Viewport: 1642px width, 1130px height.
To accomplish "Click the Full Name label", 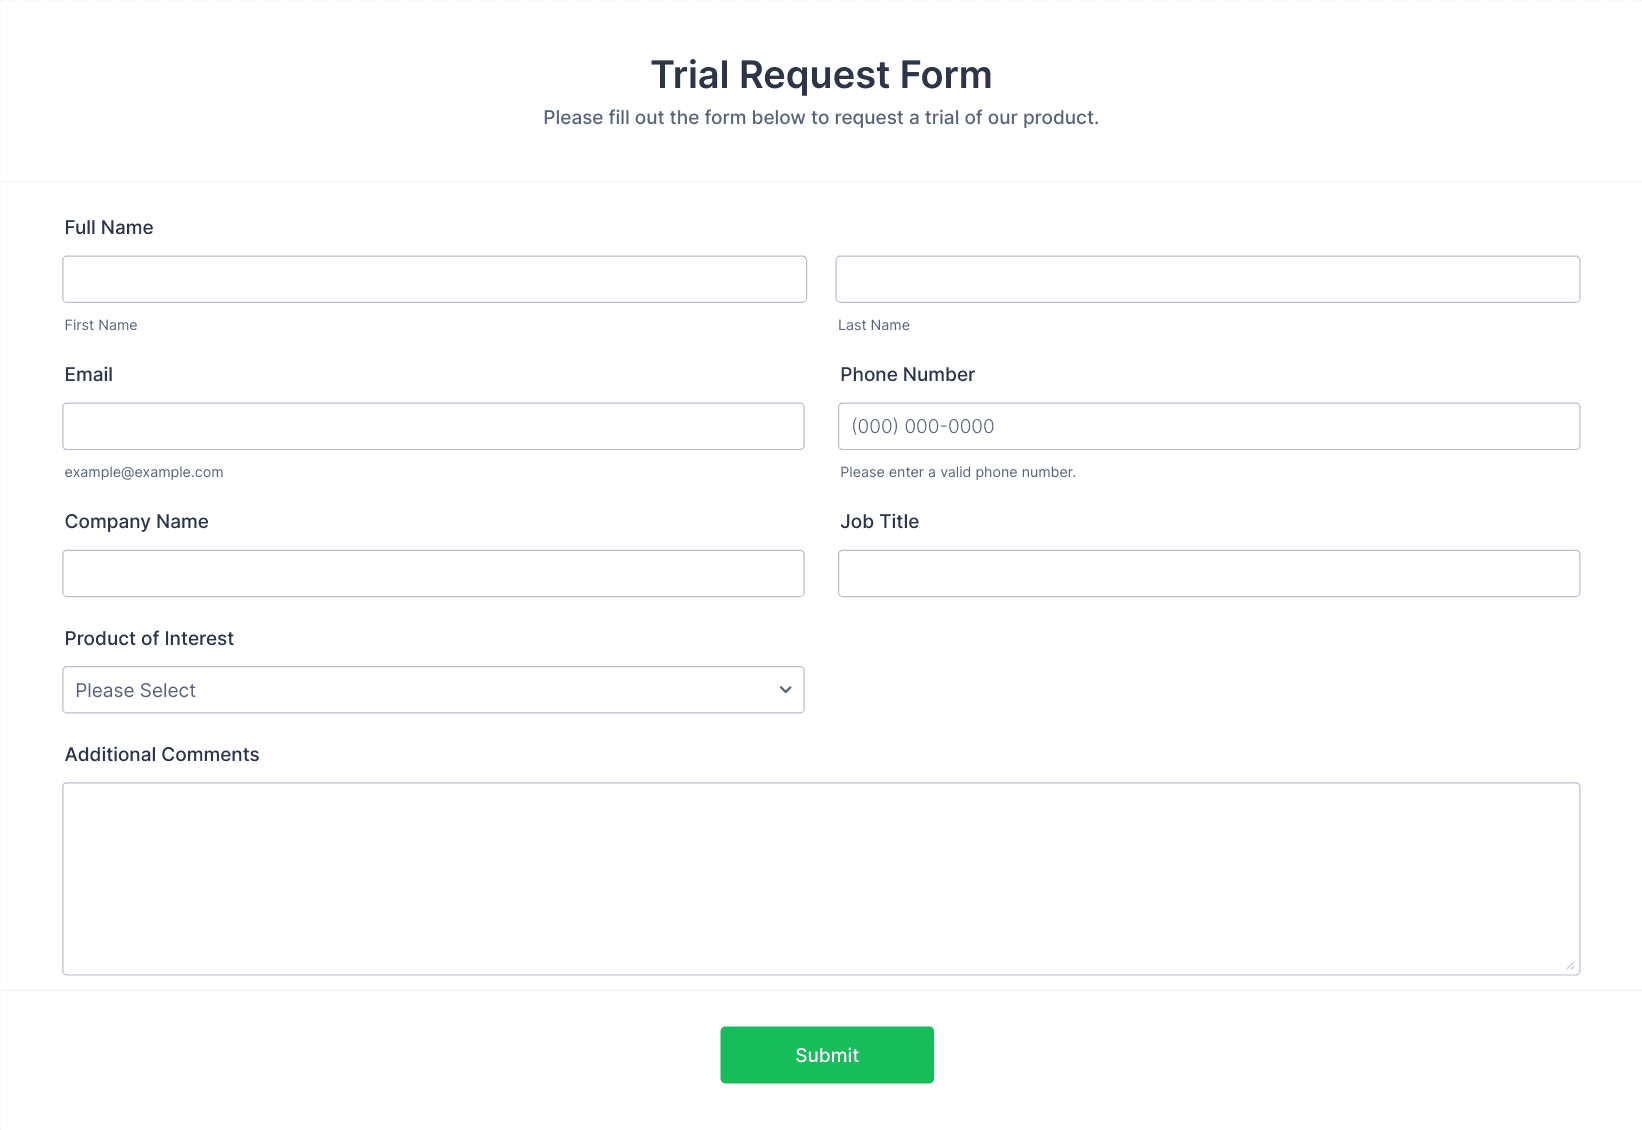I will tap(109, 228).
